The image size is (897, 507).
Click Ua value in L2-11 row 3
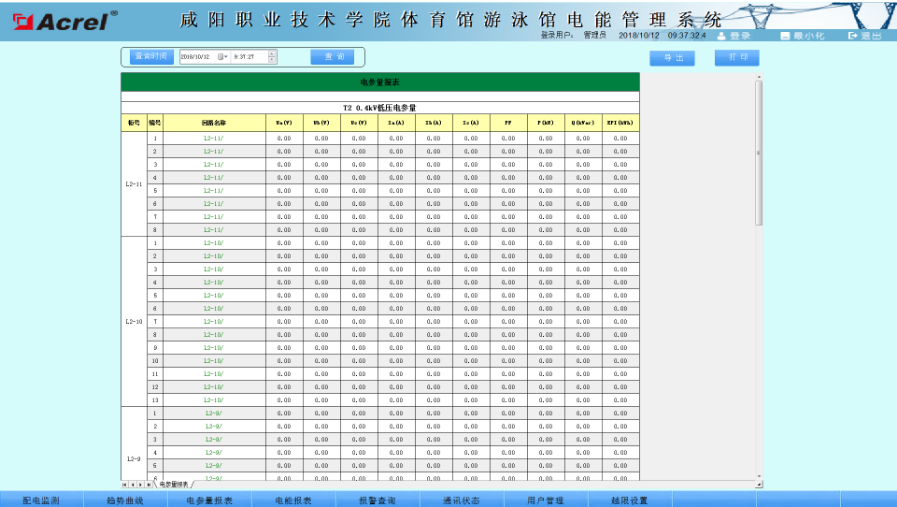[x=284, y=165]
